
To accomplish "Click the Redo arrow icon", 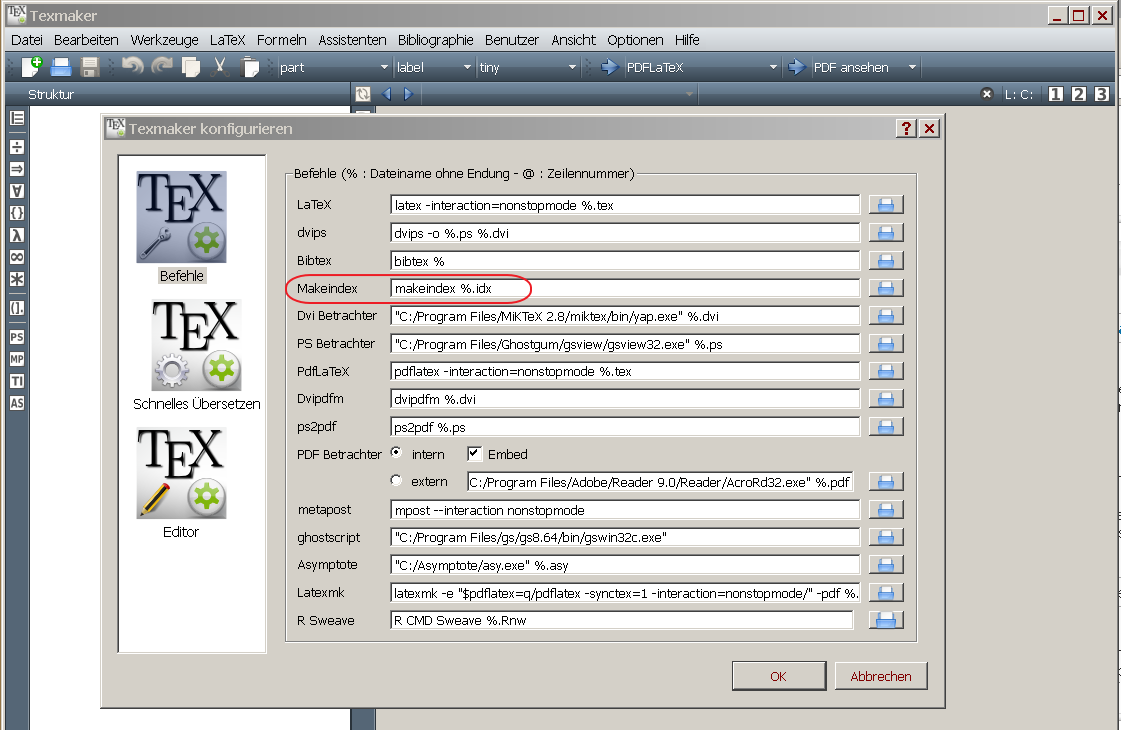I will pyautogui.click(x=162, y=66).
